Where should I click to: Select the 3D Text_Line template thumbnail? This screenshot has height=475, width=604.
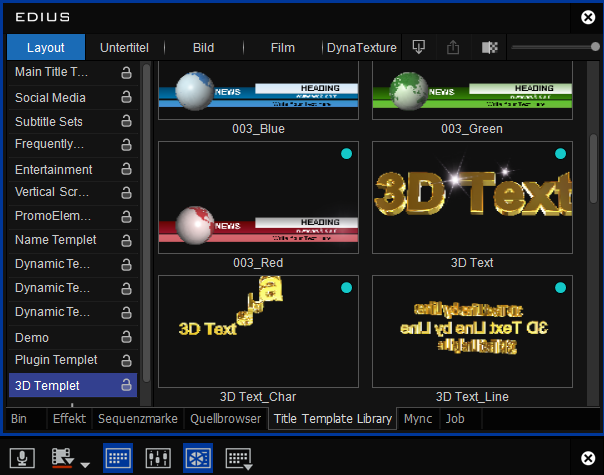click(472, 331)
